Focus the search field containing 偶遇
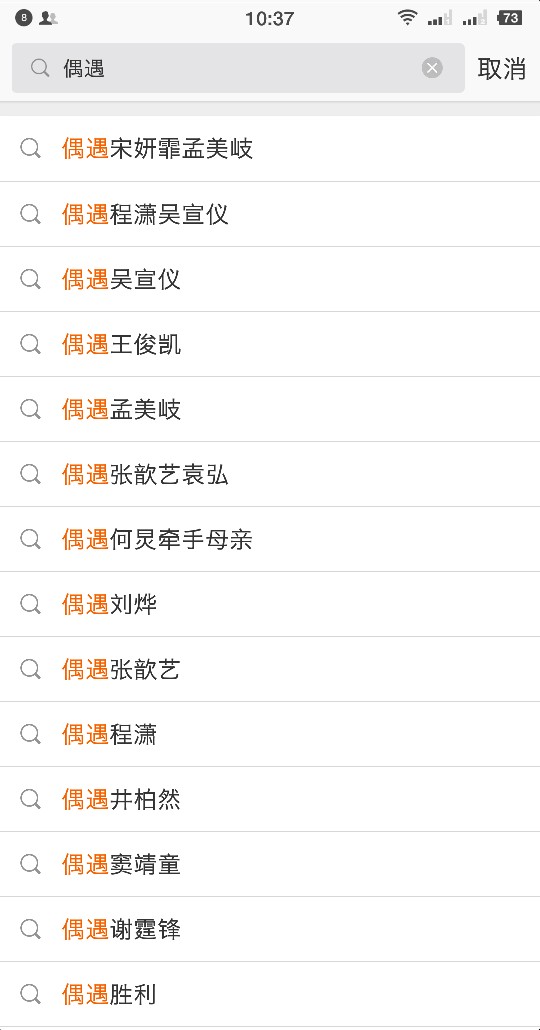The height and width of the screenshot is (1030, 540). click(x=238, y=68)
